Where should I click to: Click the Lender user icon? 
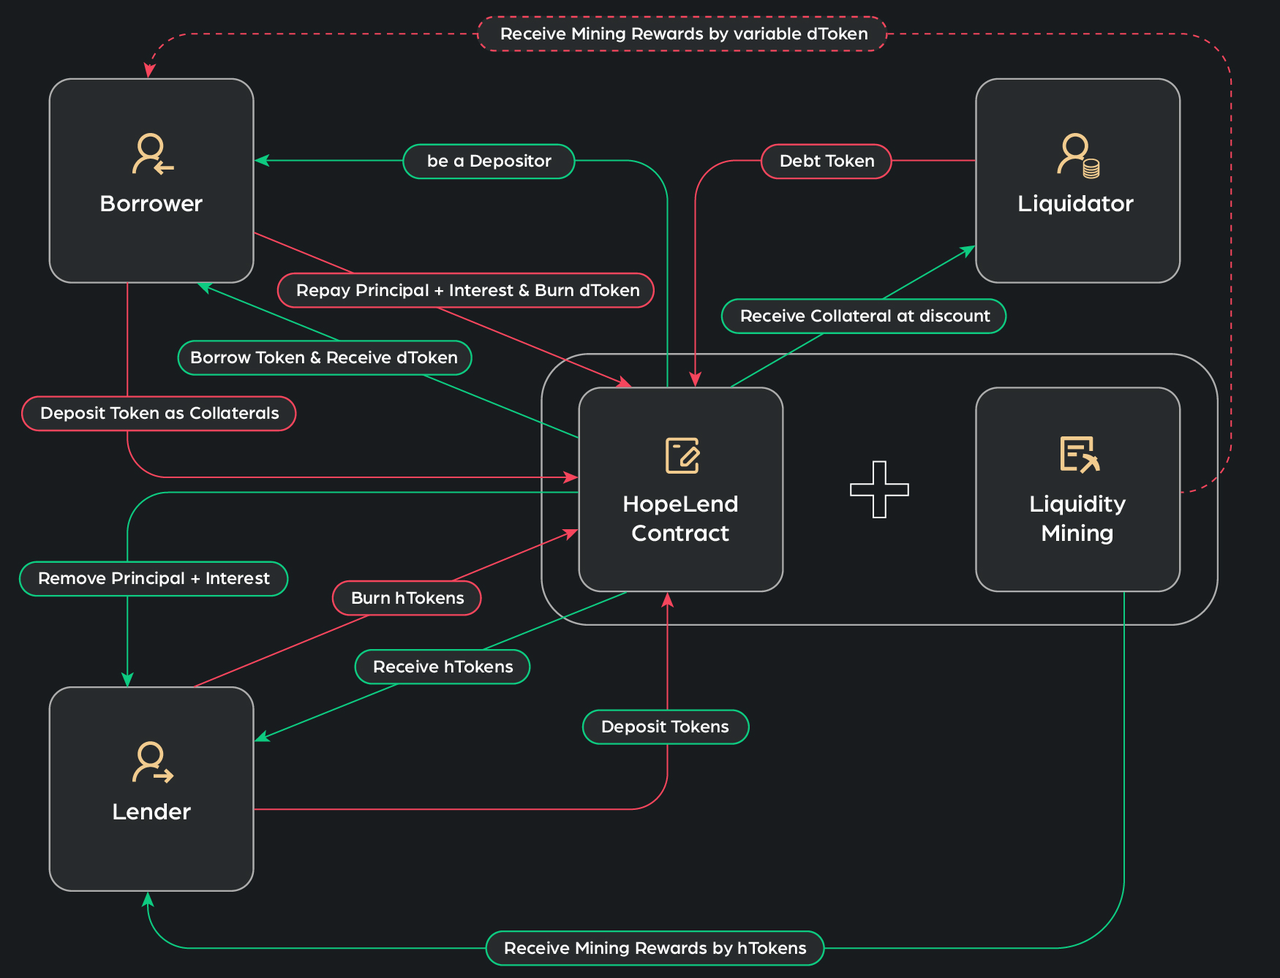151,762
